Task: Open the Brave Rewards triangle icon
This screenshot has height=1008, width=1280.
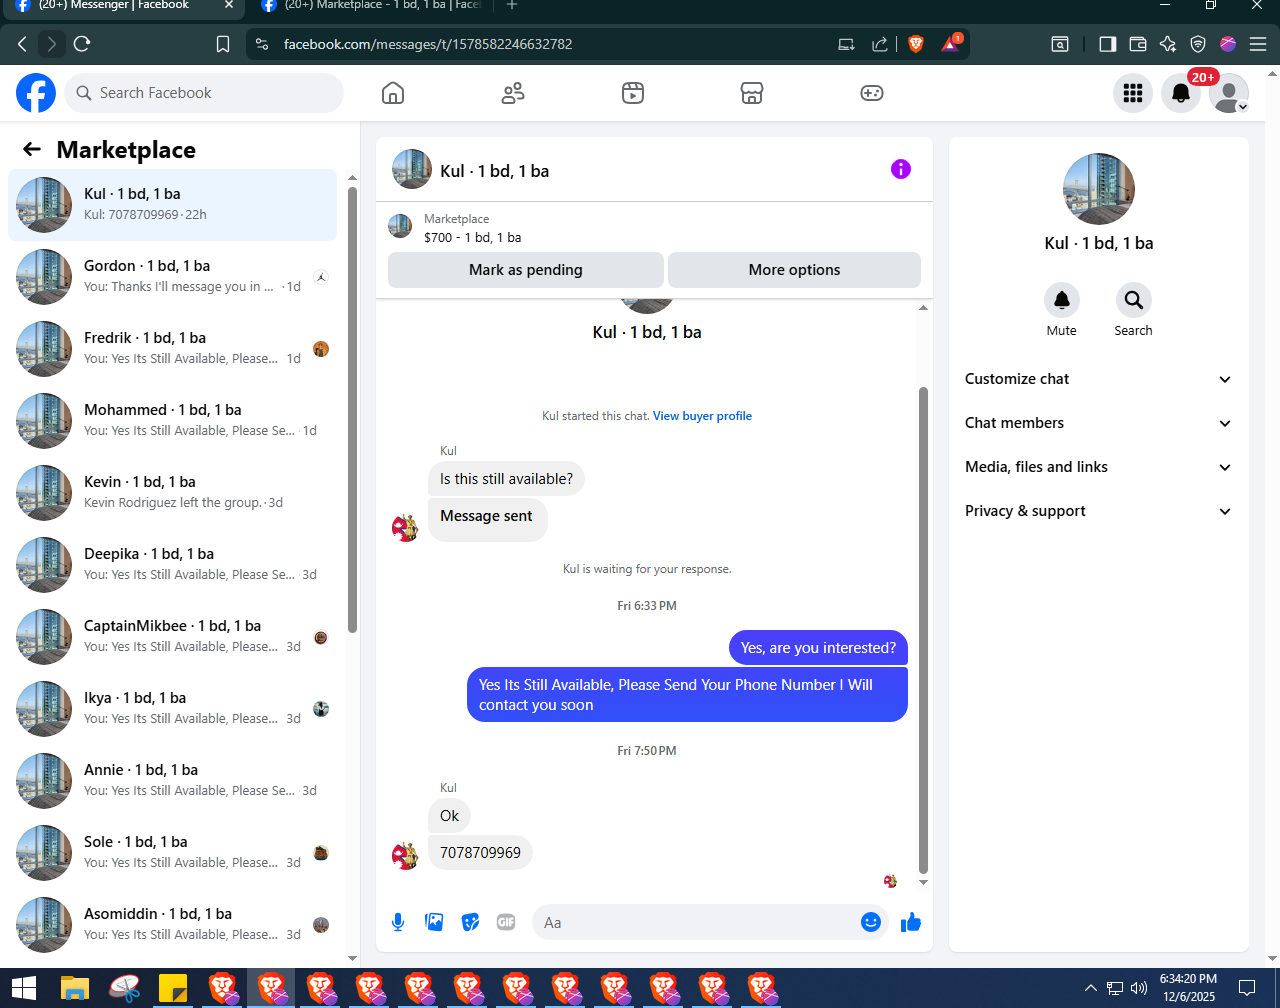Action: click(950, 44)
